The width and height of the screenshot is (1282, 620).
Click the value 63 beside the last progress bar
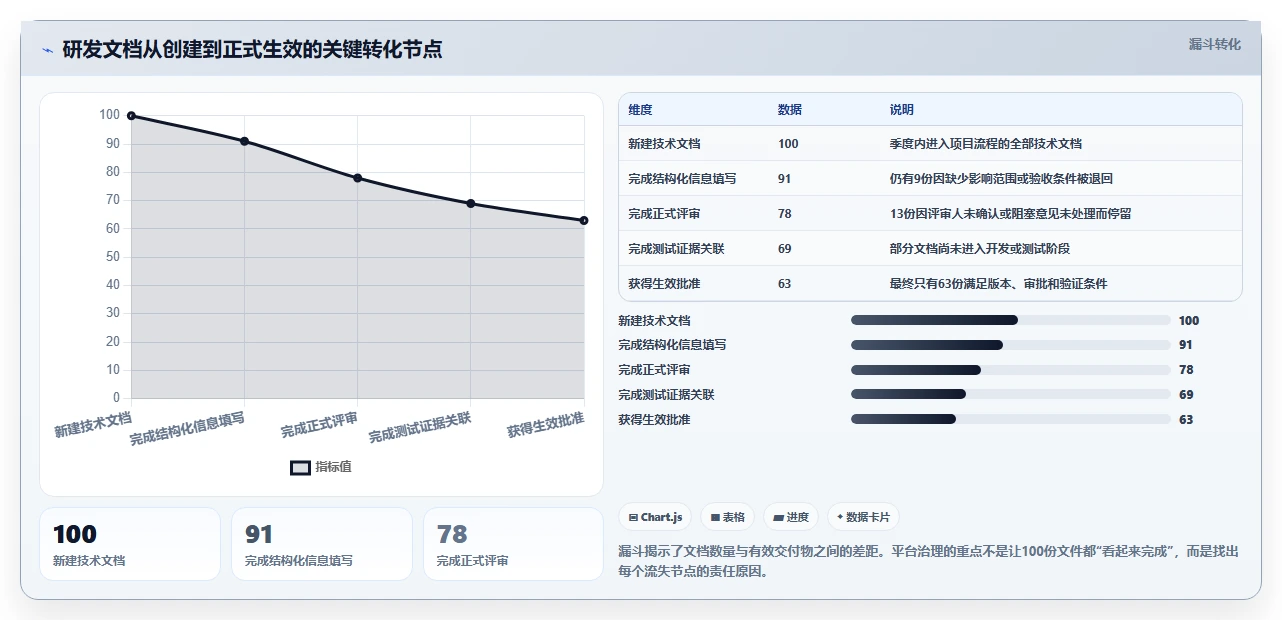tap(1186, 420)
